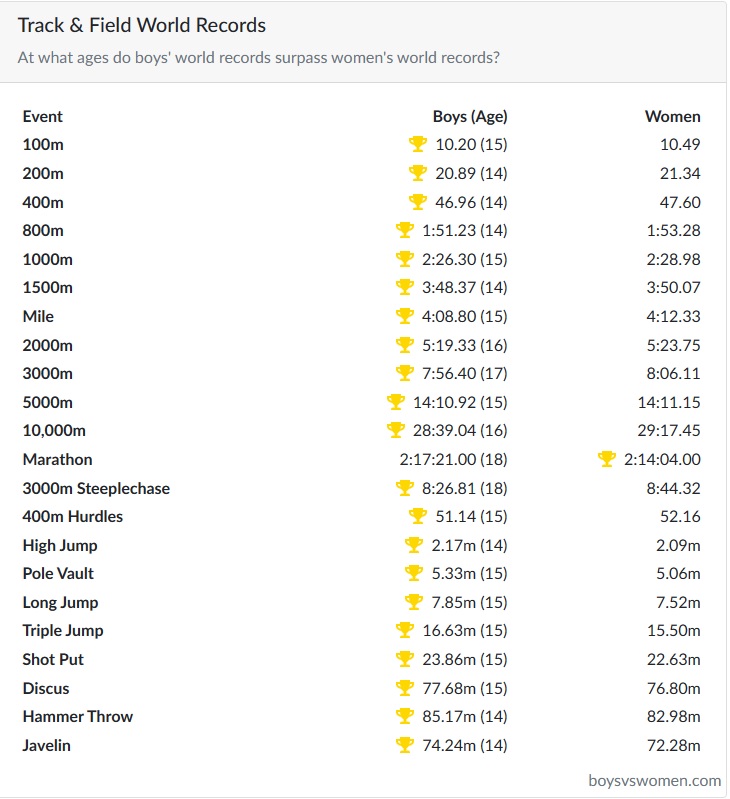Click the trophy in the Shot Put row
Image resolution: width=730 pixels, height=799 pixels.
pos(405,659)
